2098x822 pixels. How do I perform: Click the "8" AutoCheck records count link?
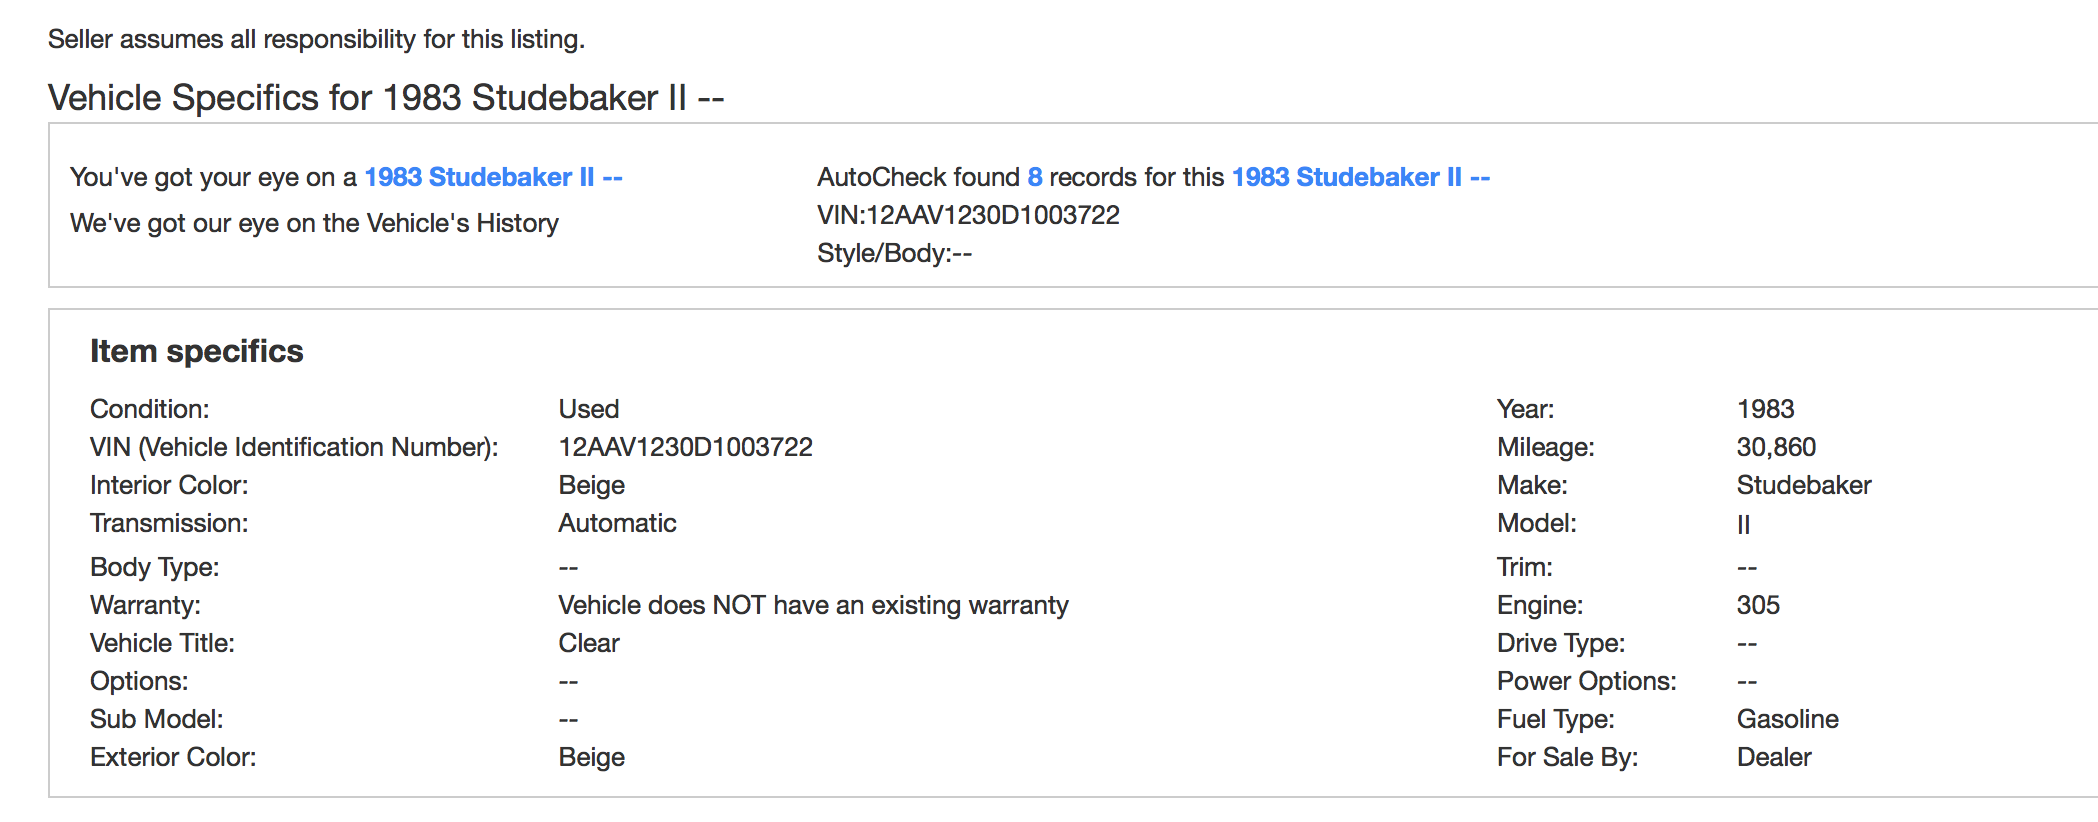tap(1034, 177)
